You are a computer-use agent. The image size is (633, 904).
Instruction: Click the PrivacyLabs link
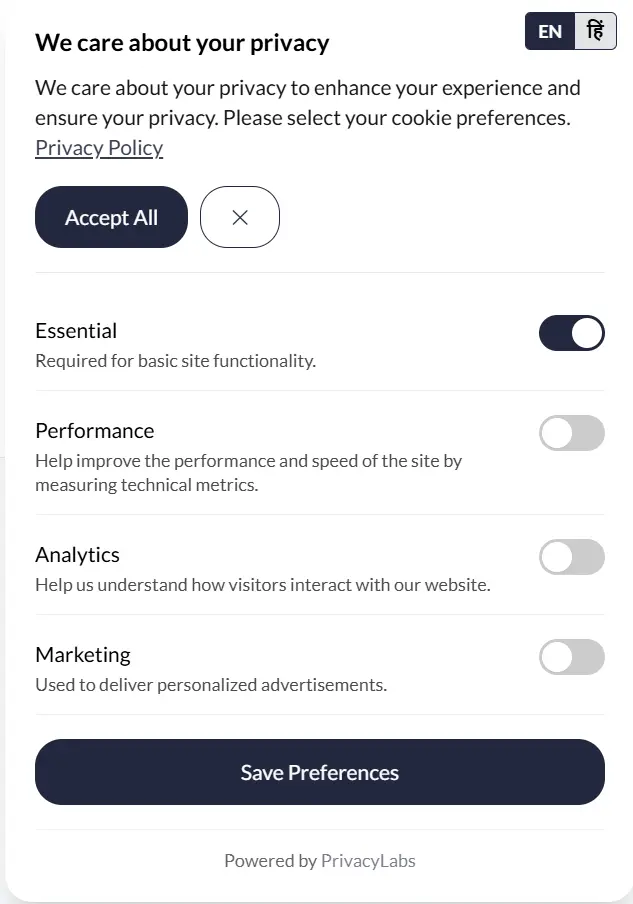coord(368,860)
